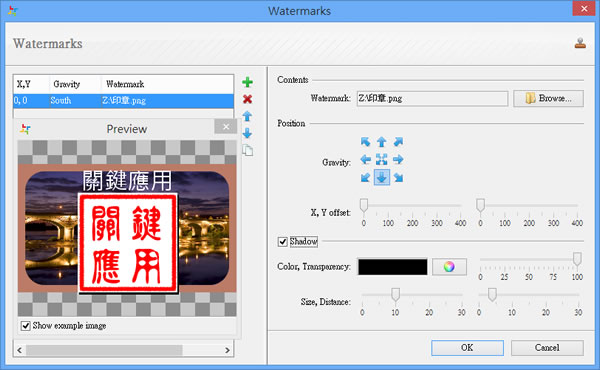Click the X,Y column header

[31, 84]
